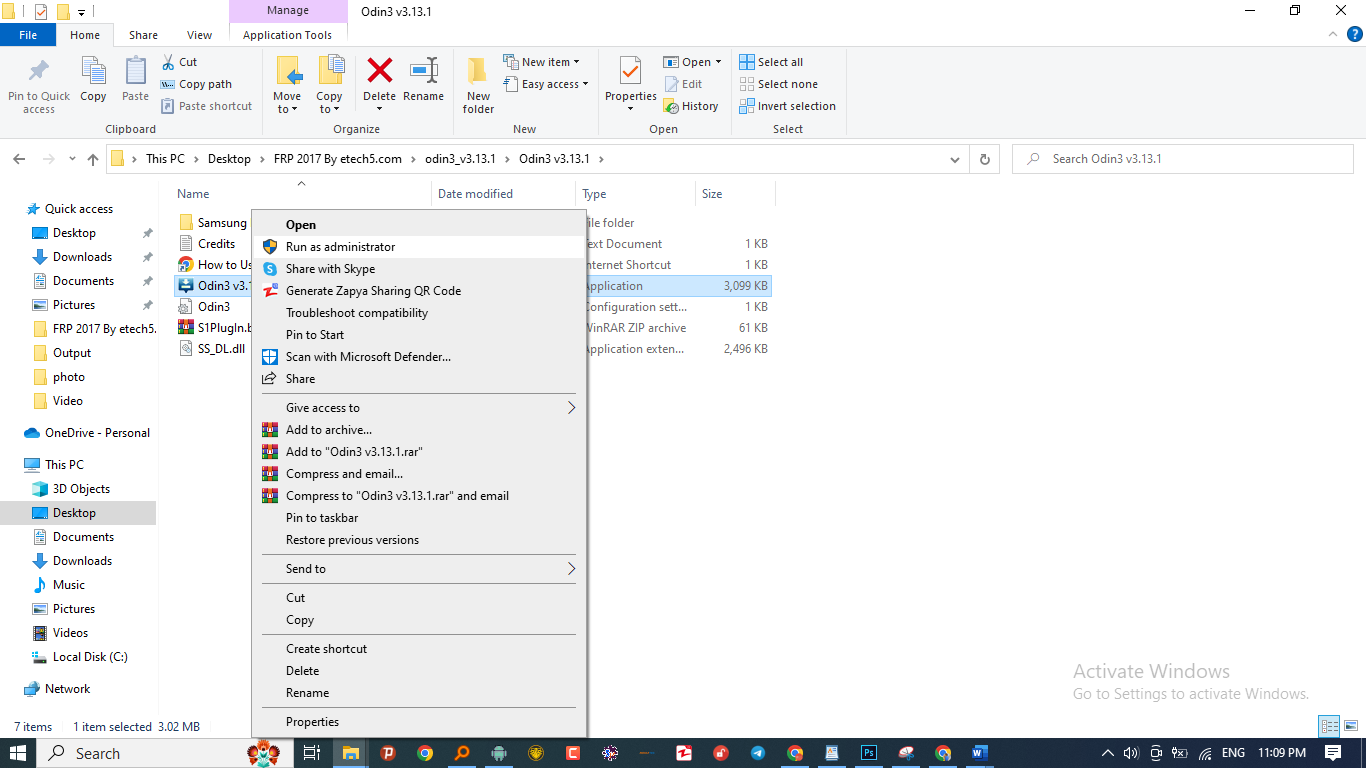Screen dimensions: 1366x768
Task: Click Select none in ribbon
Action: click(x=778, y=84)
